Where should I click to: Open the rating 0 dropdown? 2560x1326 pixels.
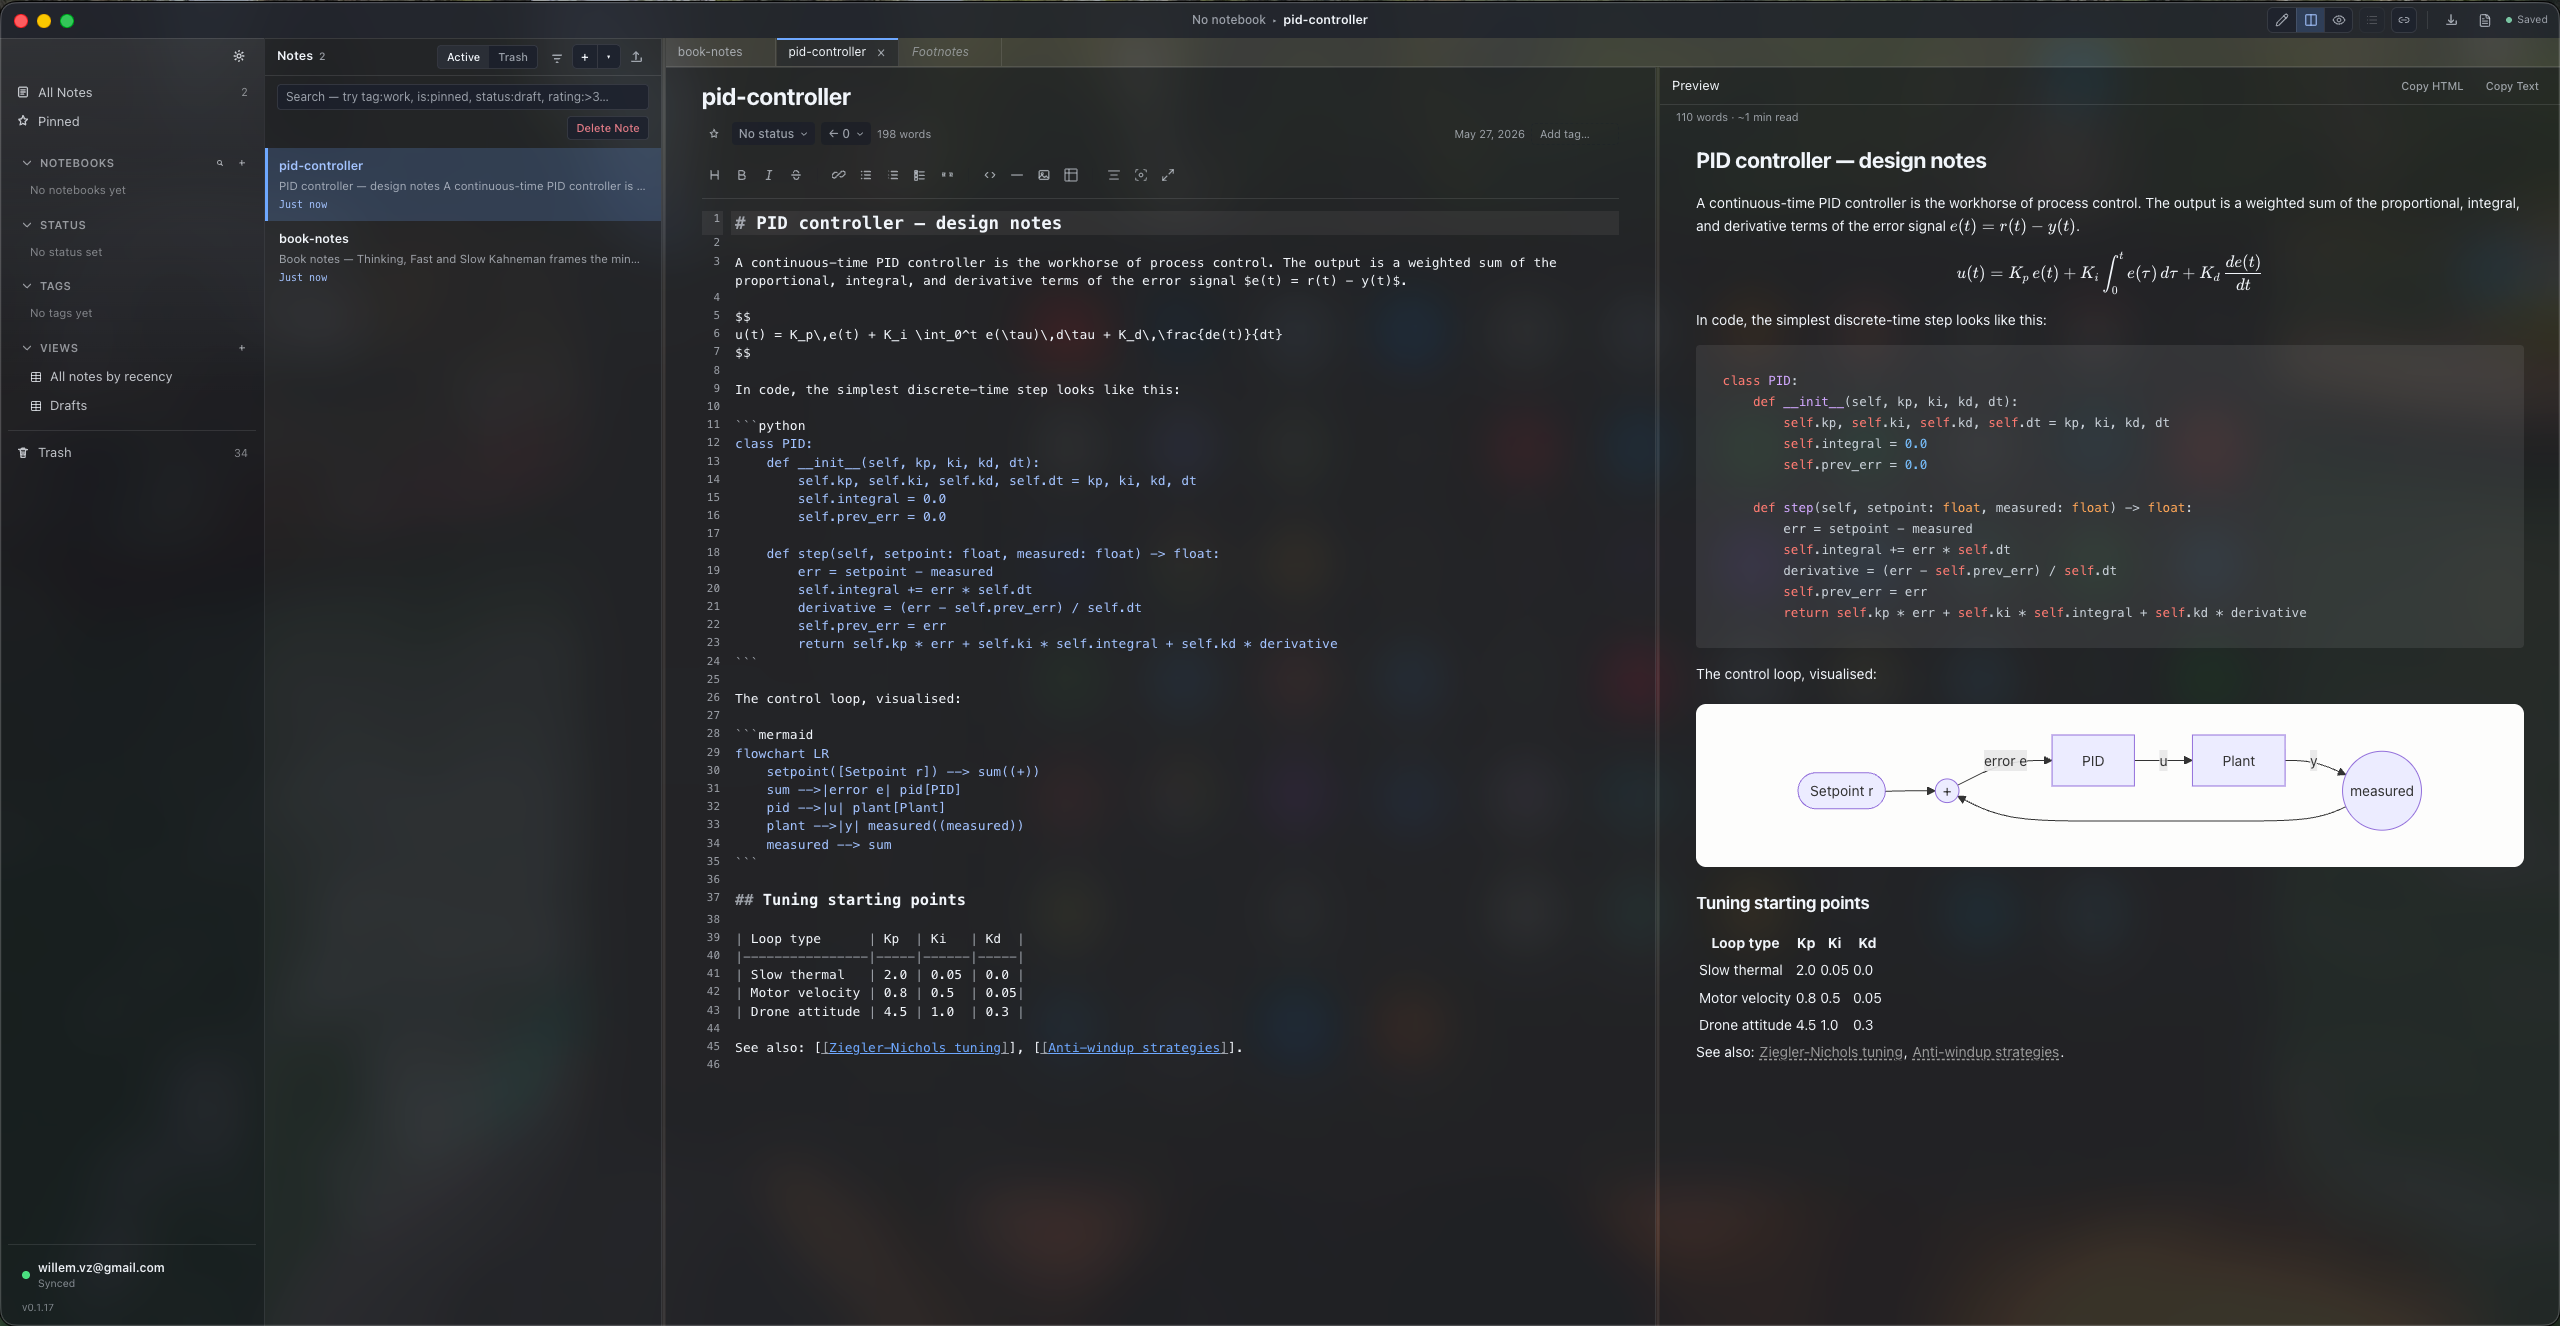[x=846, y=134]
